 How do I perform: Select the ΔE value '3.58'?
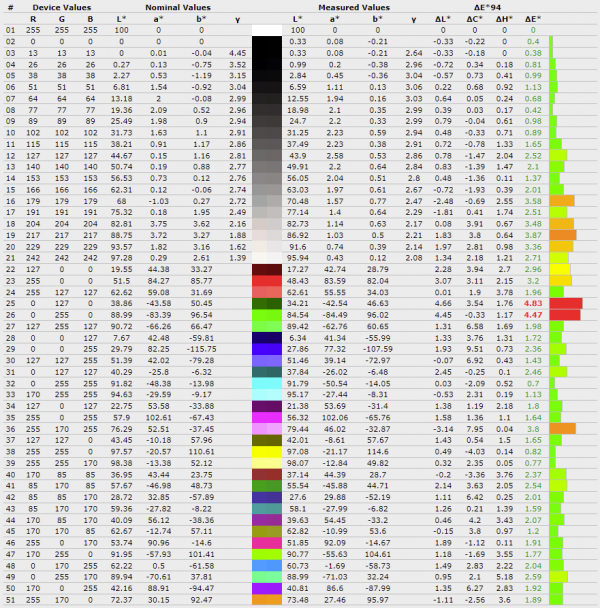click(x=533, y=201)
